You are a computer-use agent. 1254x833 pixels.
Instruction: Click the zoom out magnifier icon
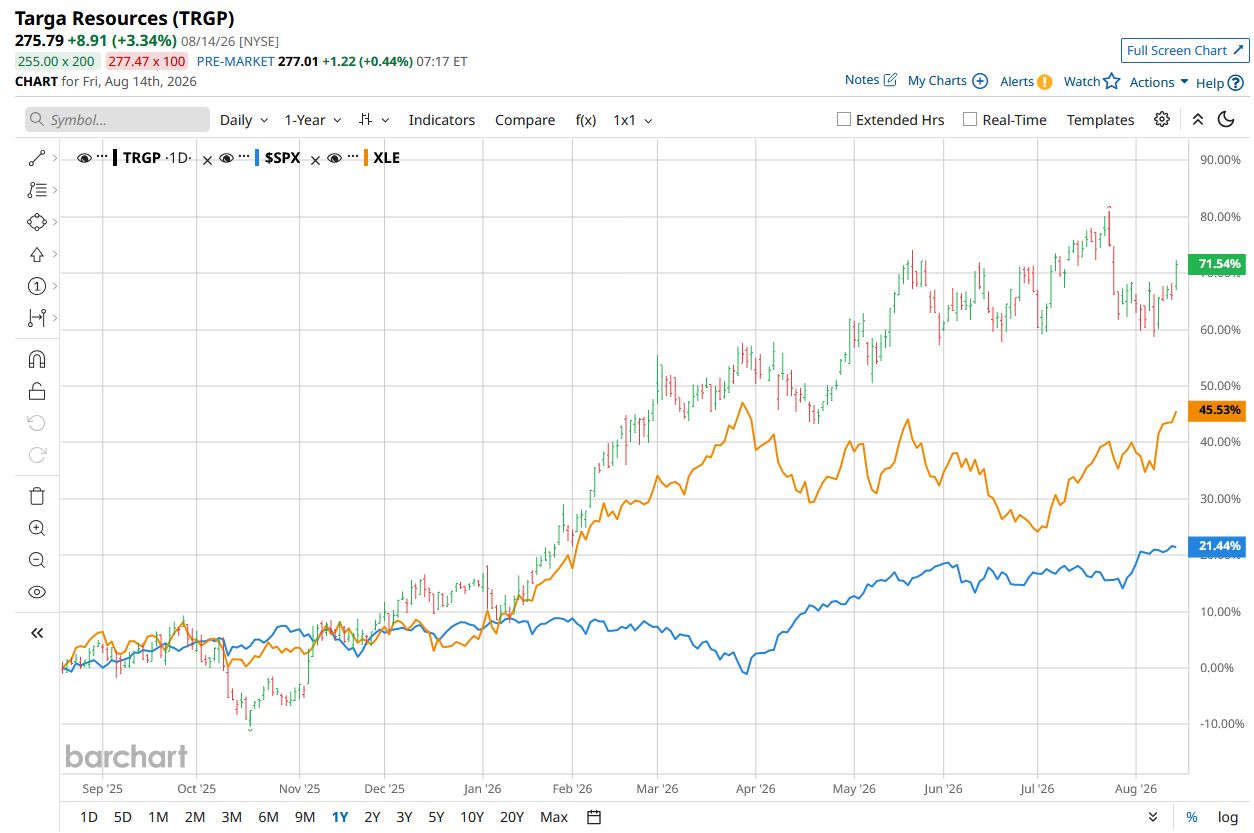tap(37, 560)
